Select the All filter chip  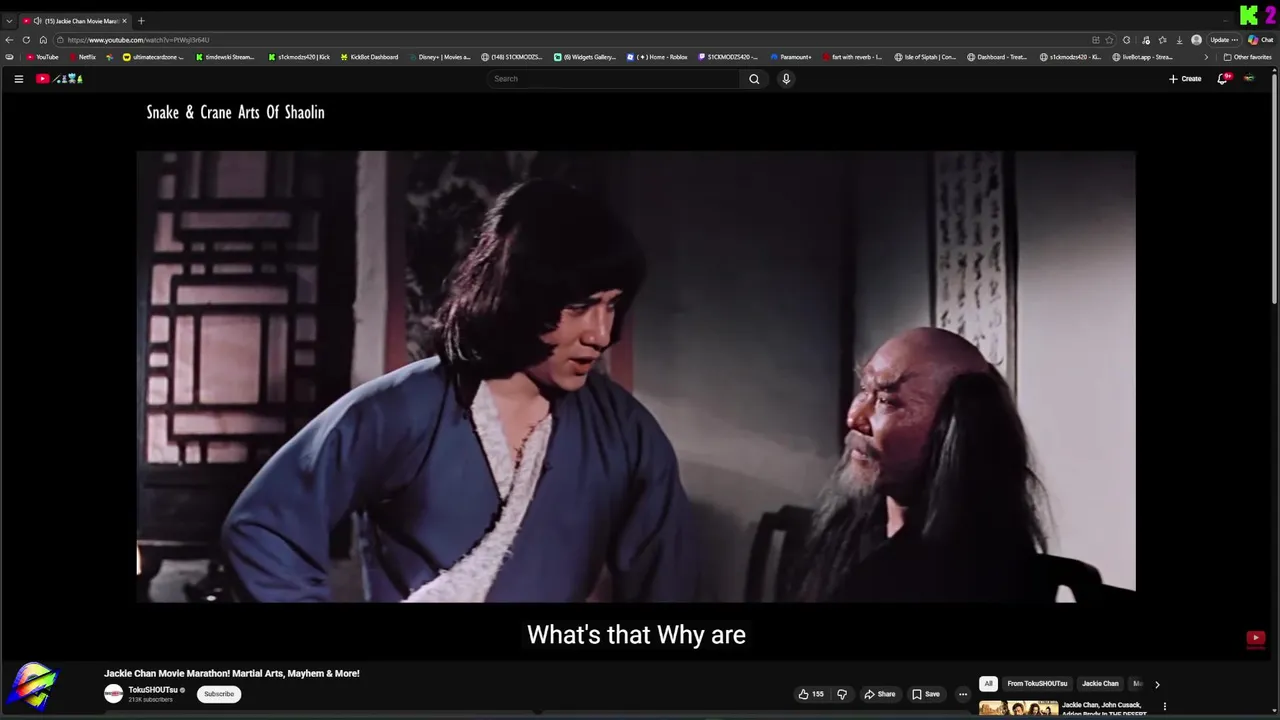click(988, 684)
